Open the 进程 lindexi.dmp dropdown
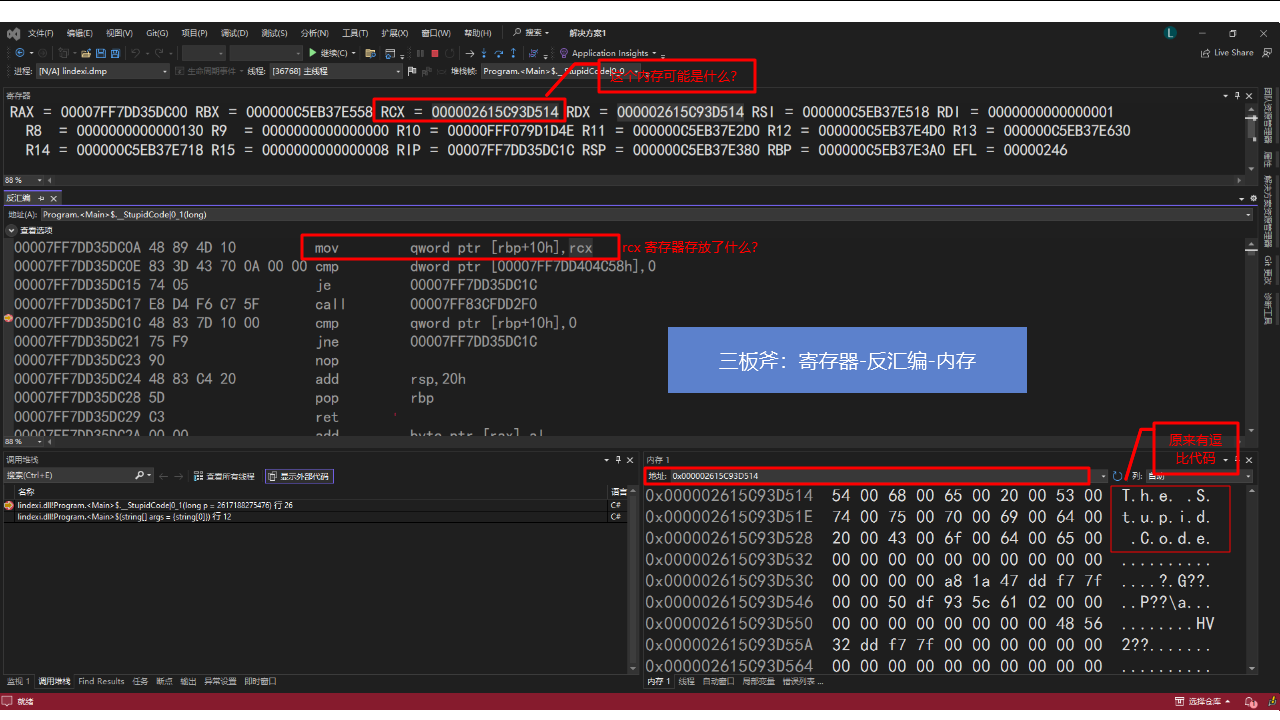 [102, 71]
